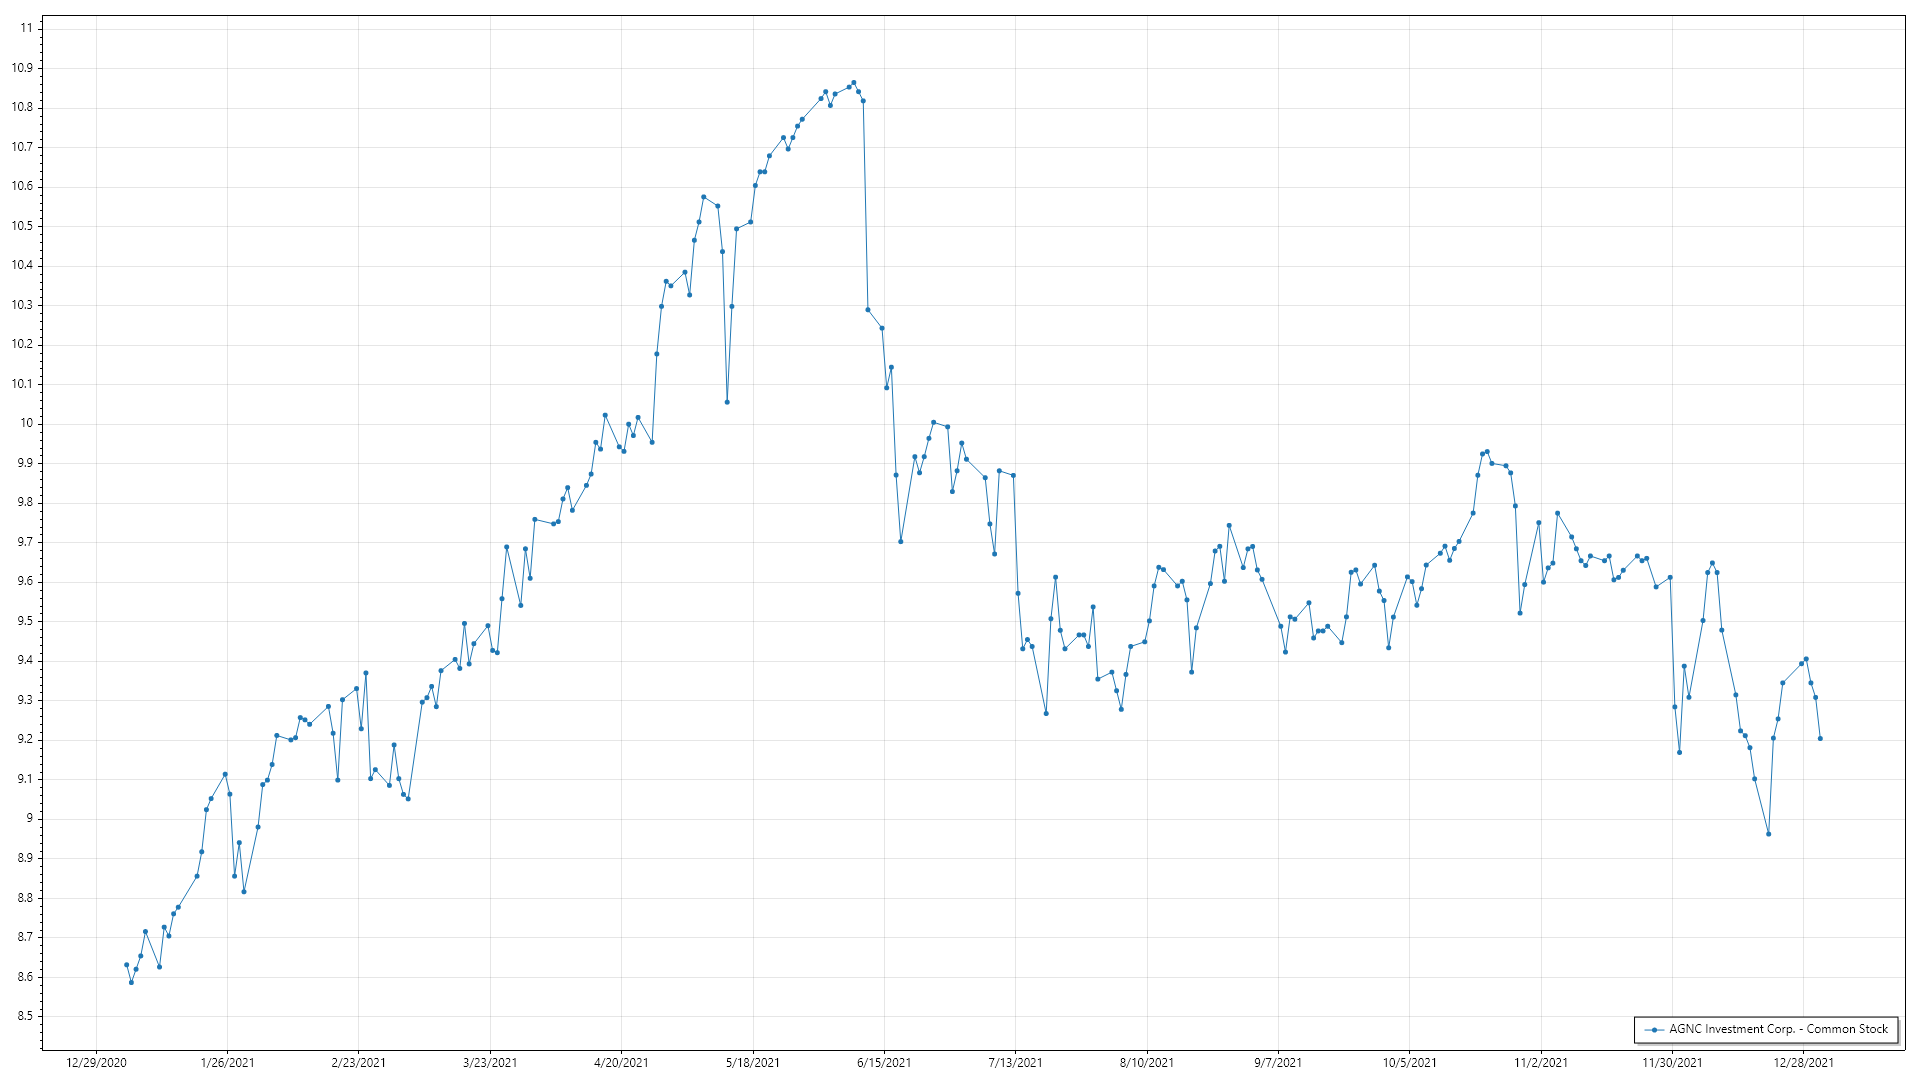Click the lowest data point near 8.58

point(131,982)
